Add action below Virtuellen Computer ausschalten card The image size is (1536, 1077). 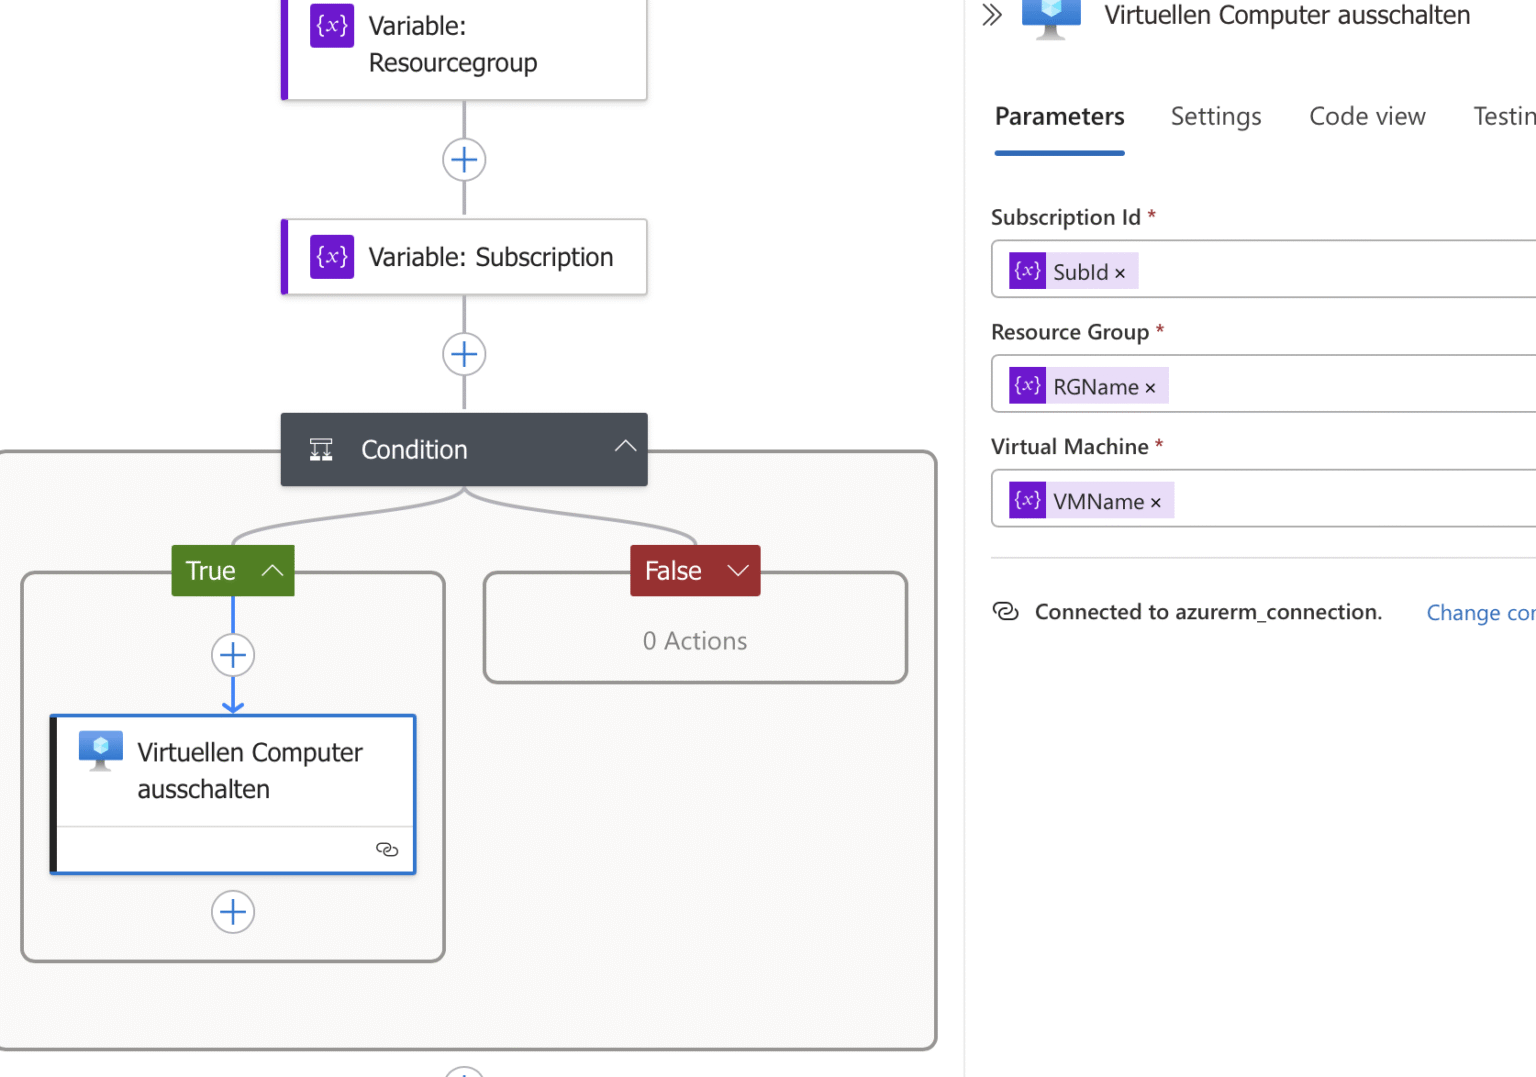[x=233, y=912]
